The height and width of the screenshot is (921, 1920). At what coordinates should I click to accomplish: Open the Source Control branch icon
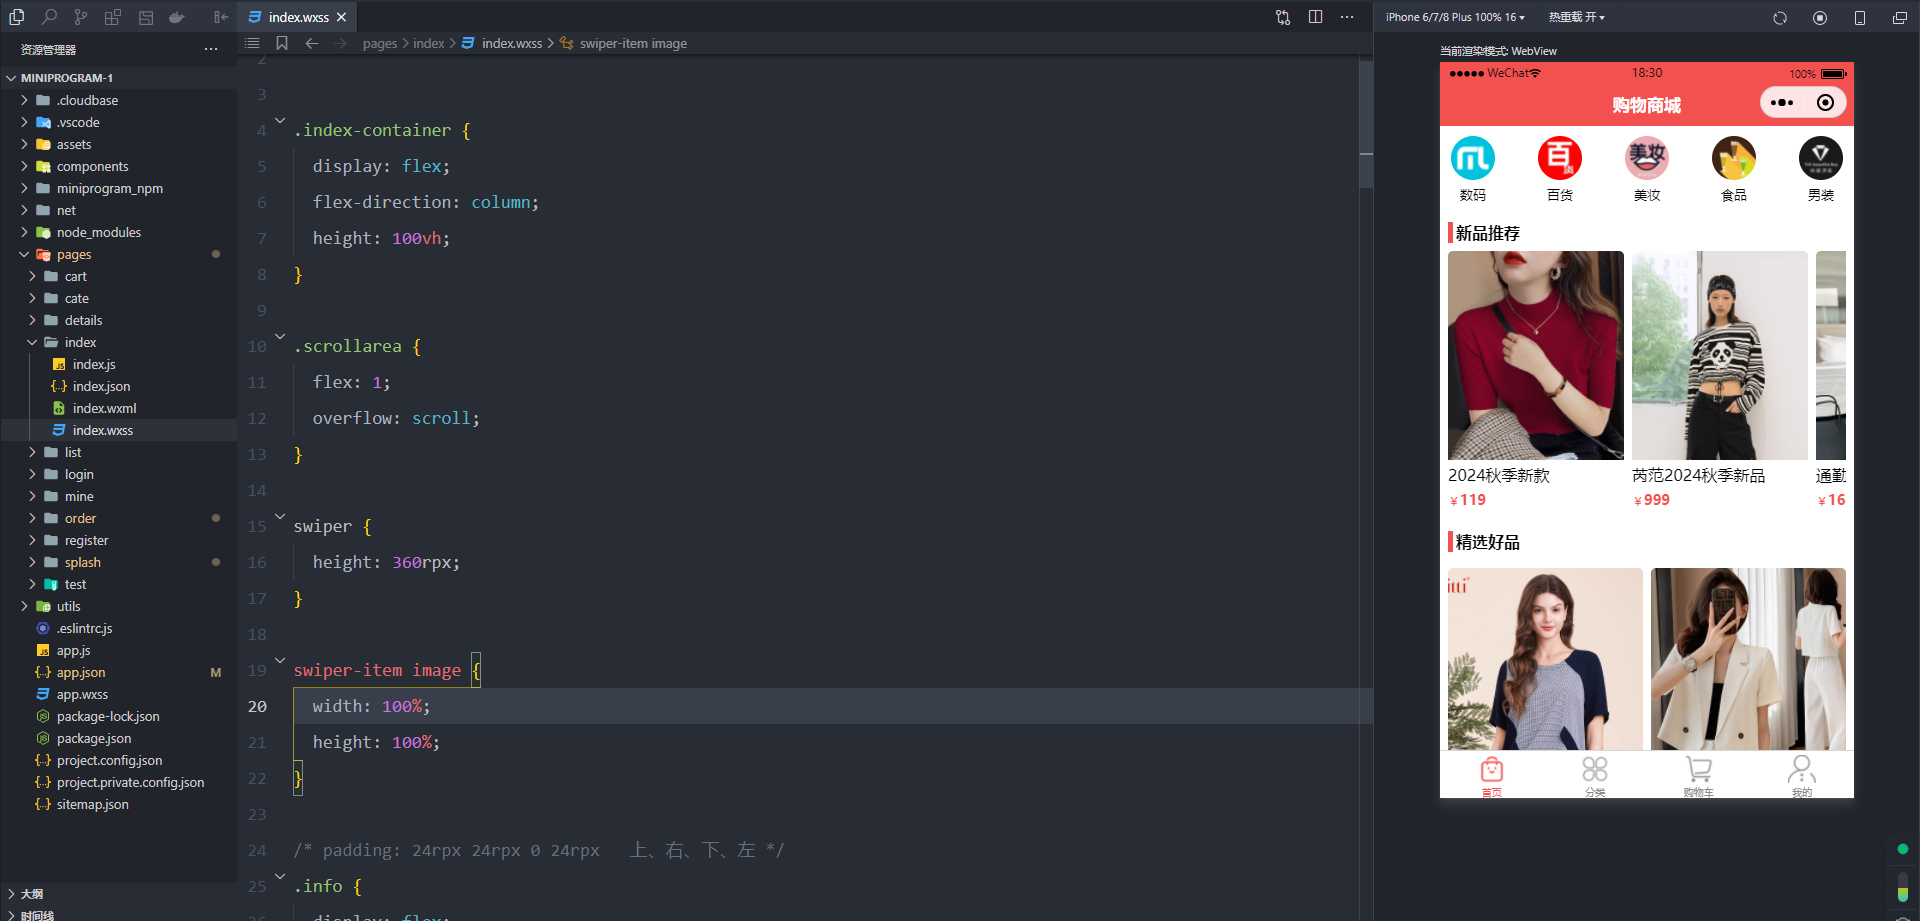click(x=81, y=17)
